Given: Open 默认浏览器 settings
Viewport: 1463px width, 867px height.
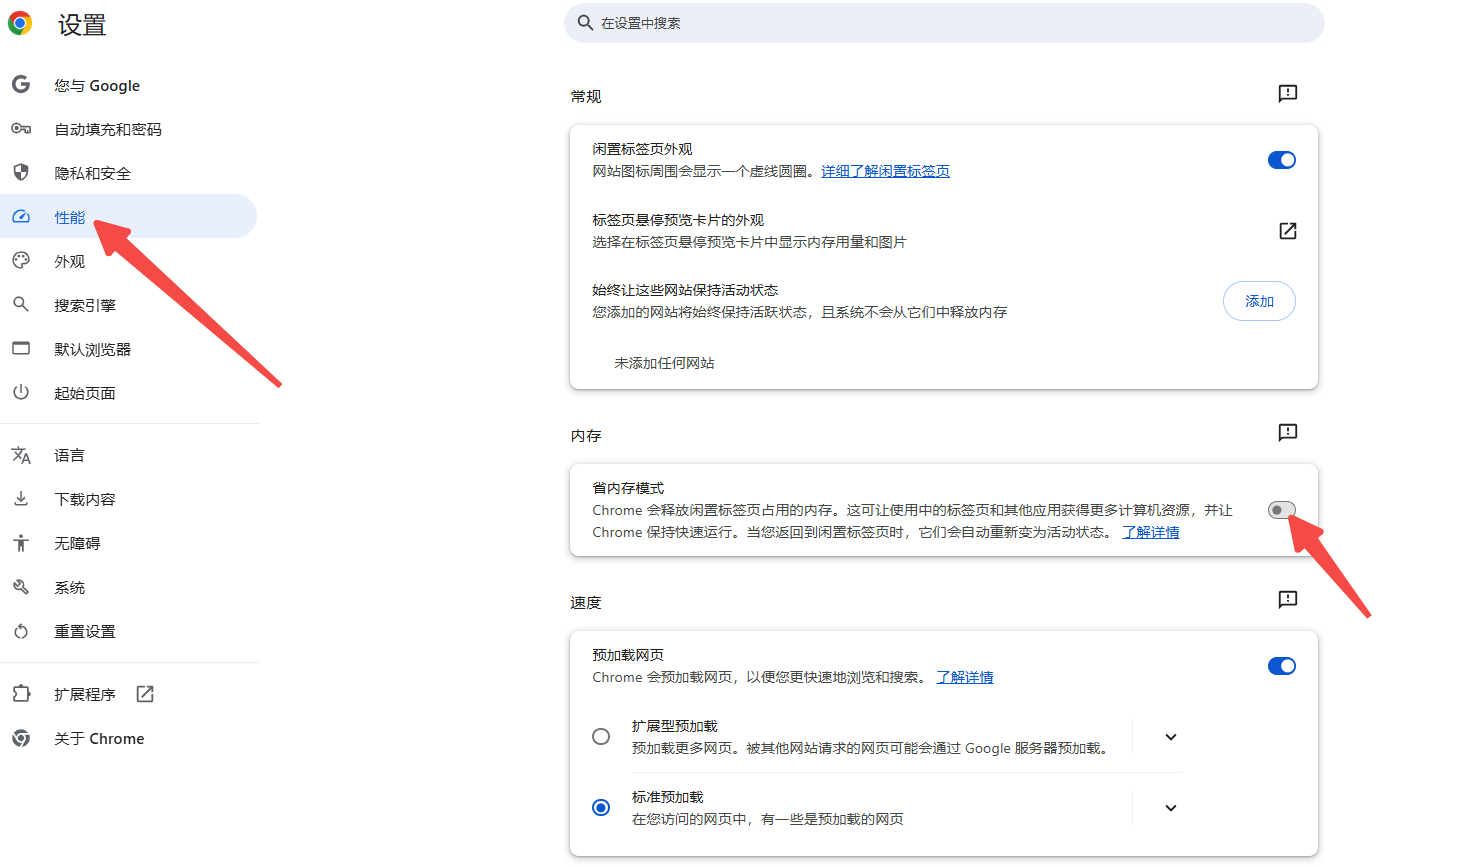Looking at the screenshot, I should (128, 349).
